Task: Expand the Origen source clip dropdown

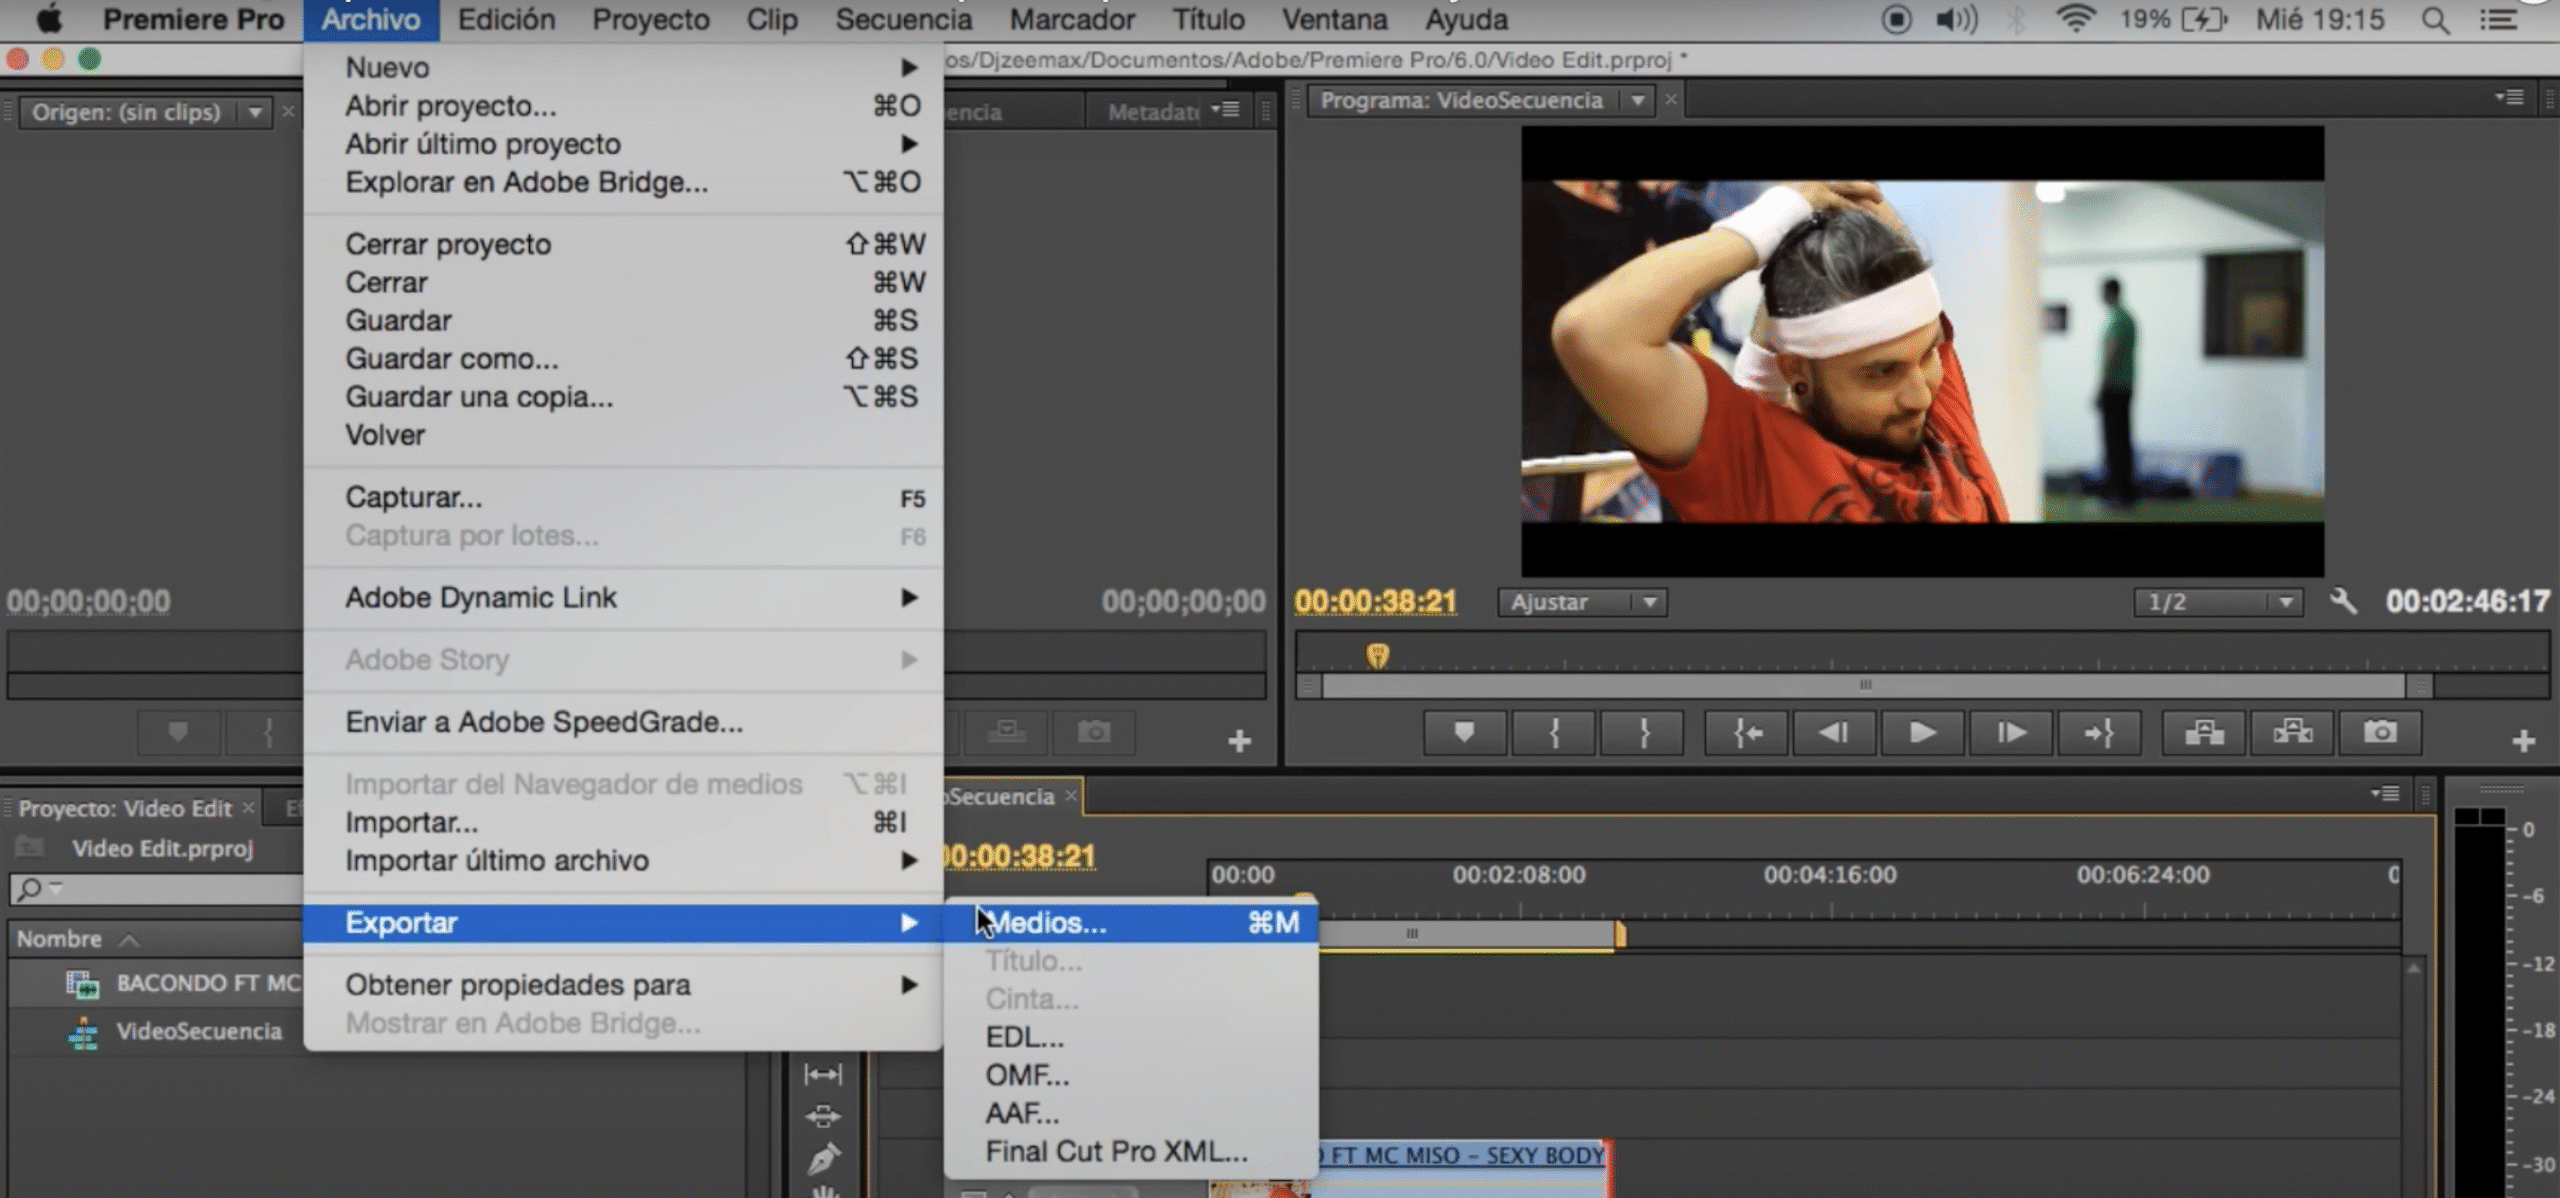Action: coord(255,112)
